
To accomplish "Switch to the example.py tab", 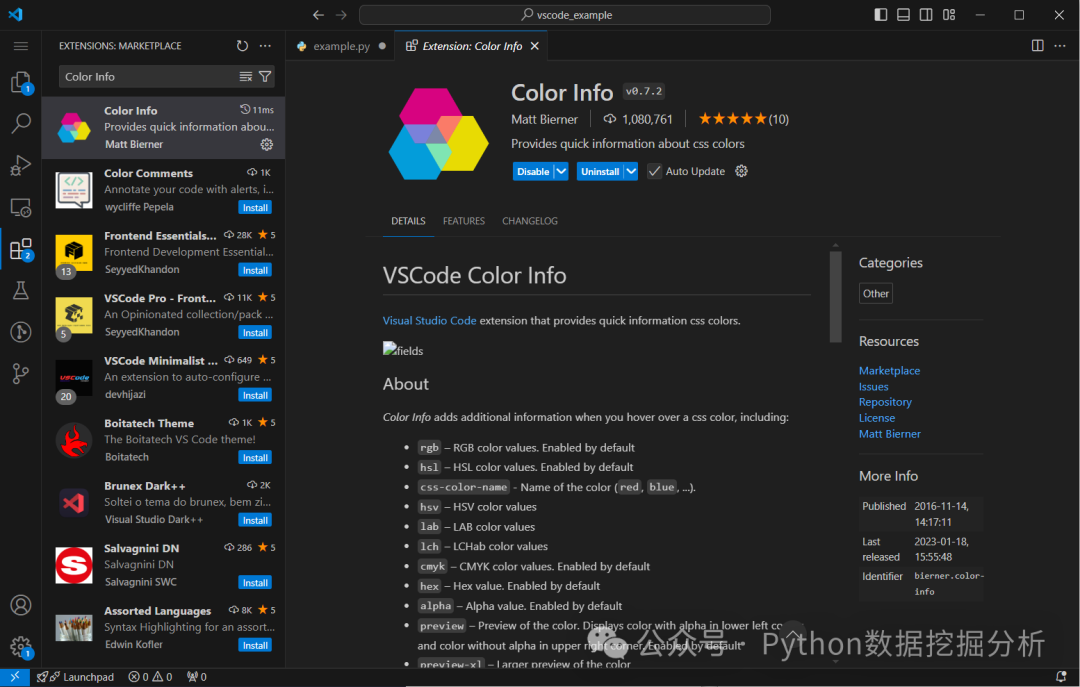I will click(x=340, y=46).
